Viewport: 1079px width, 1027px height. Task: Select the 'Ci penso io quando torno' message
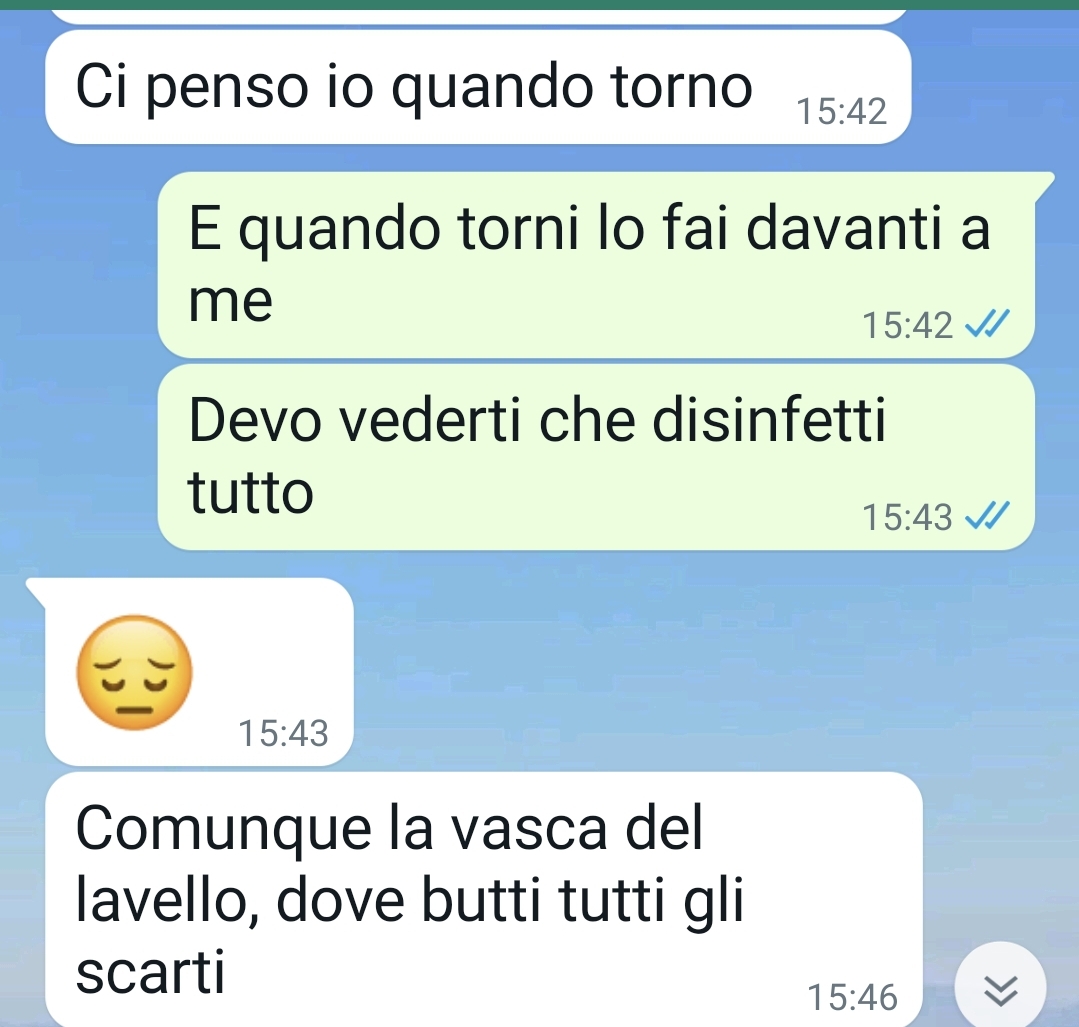point(478,87)
